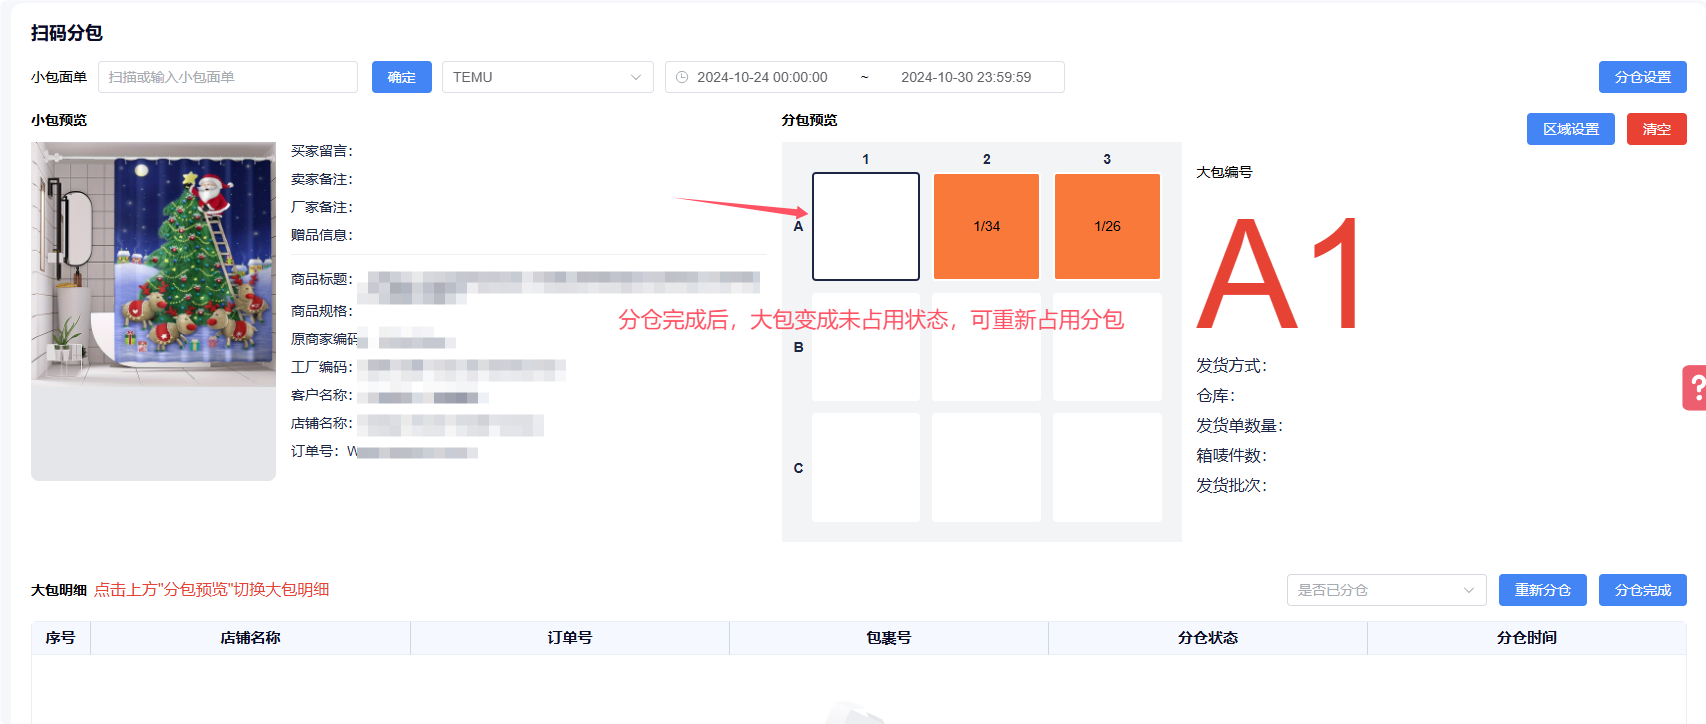Click the 发货批次 label
Screen dimensions: 1706x724
pyautogui.click(x=1231, y=486)
